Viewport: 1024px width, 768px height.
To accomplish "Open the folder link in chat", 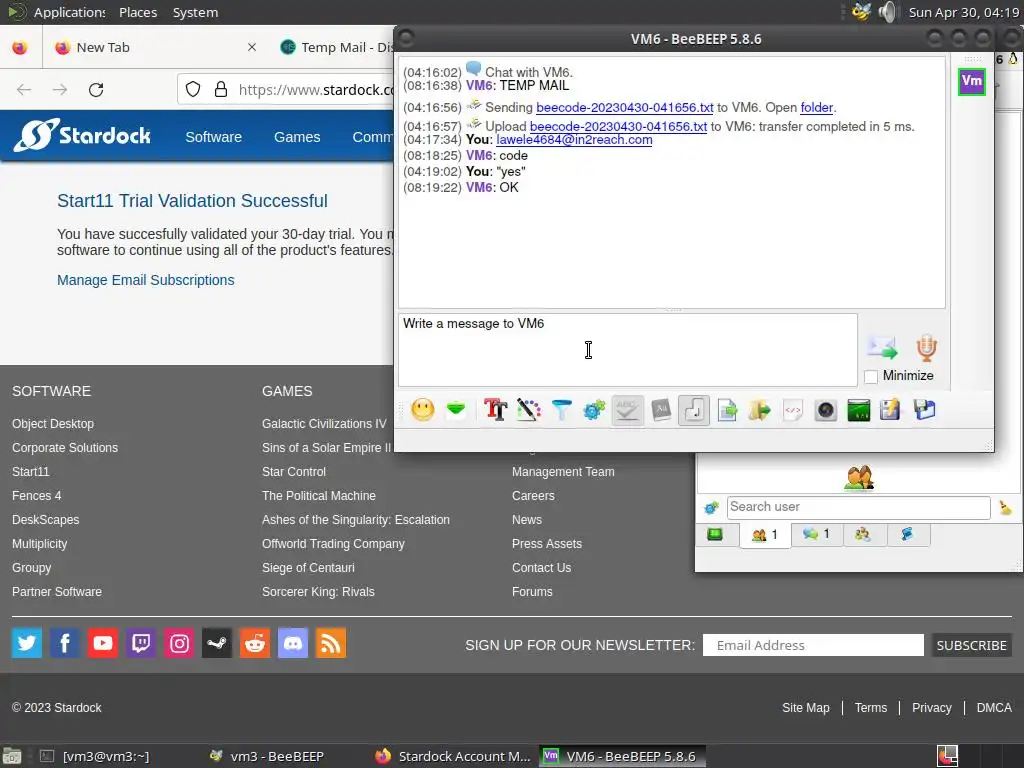I will point(816,108).
